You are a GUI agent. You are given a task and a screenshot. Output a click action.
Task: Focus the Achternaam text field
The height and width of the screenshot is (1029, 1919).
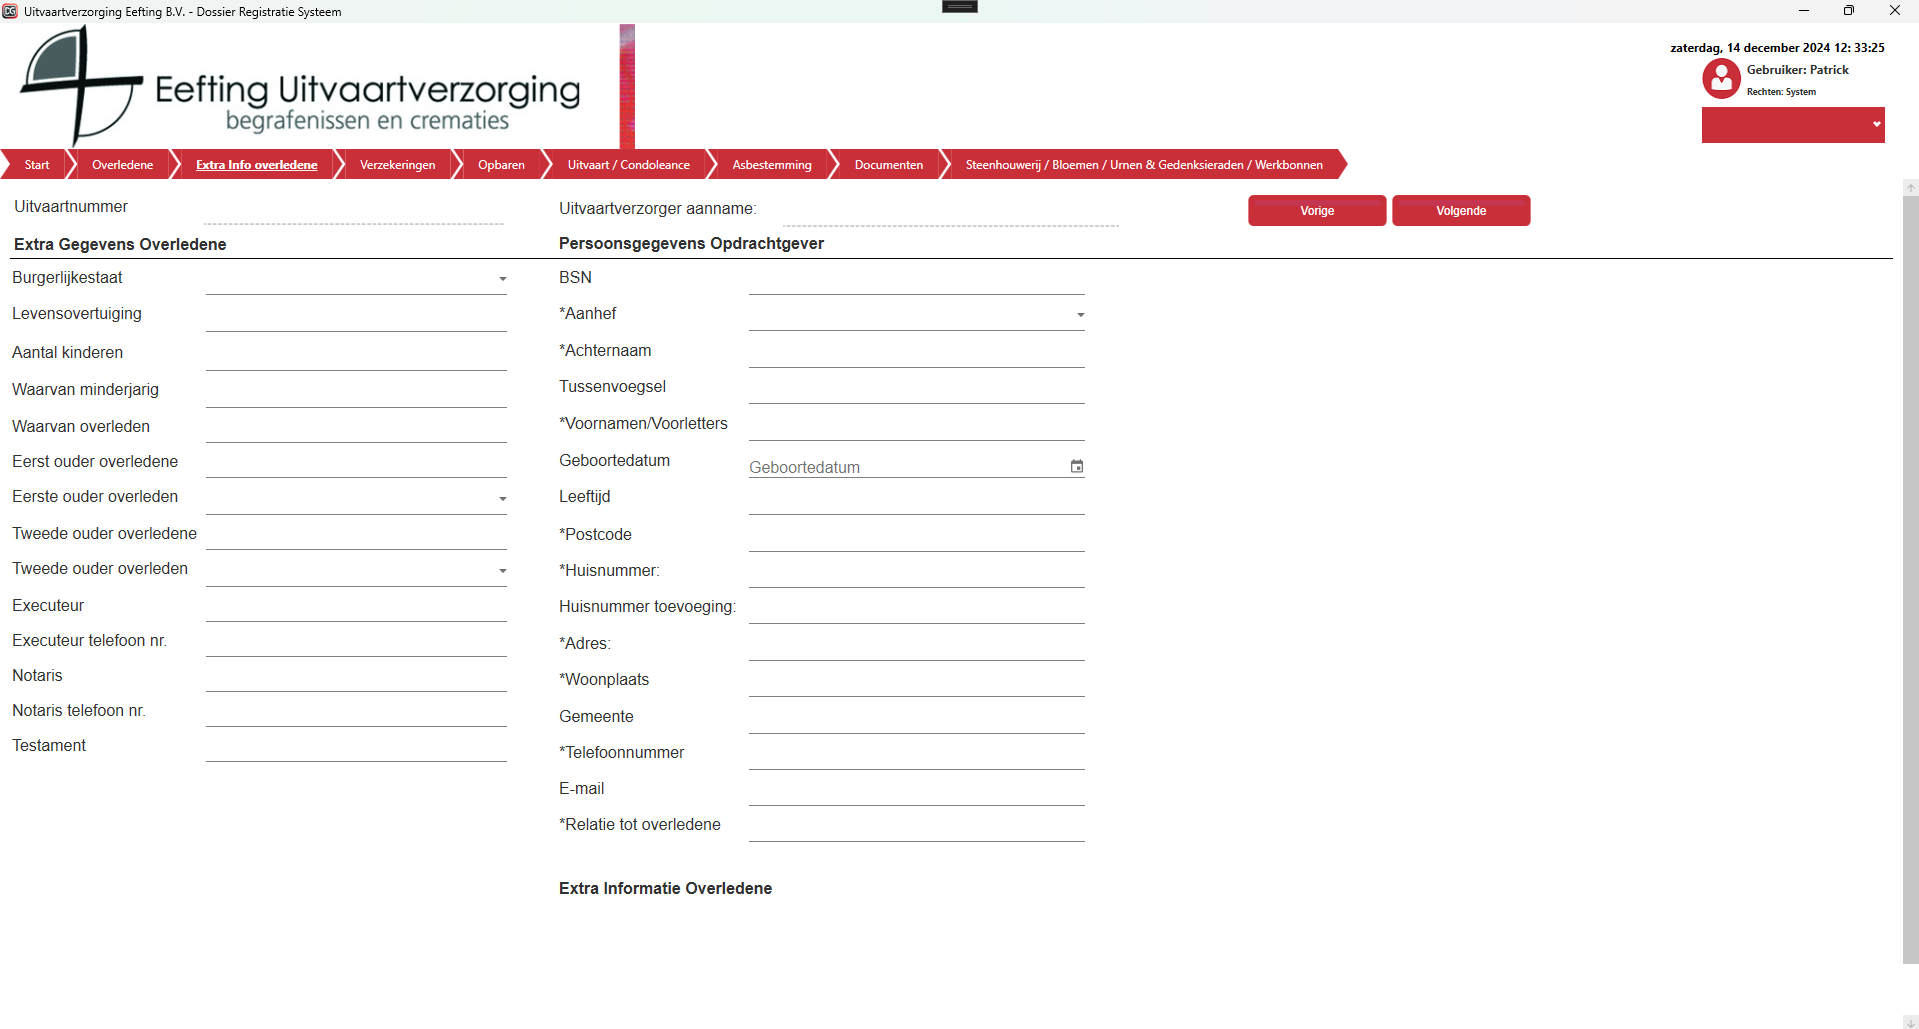click(916, 353)
